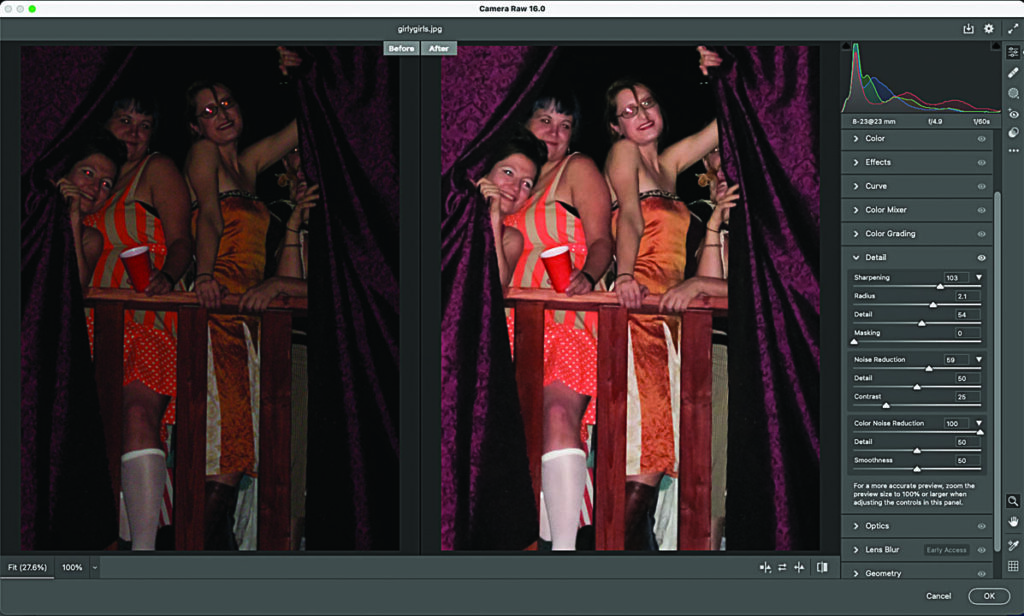This screenshot has height=616, width=1024.
Task: Toggle the grid overlay icon
Action: pos(1013,566)
